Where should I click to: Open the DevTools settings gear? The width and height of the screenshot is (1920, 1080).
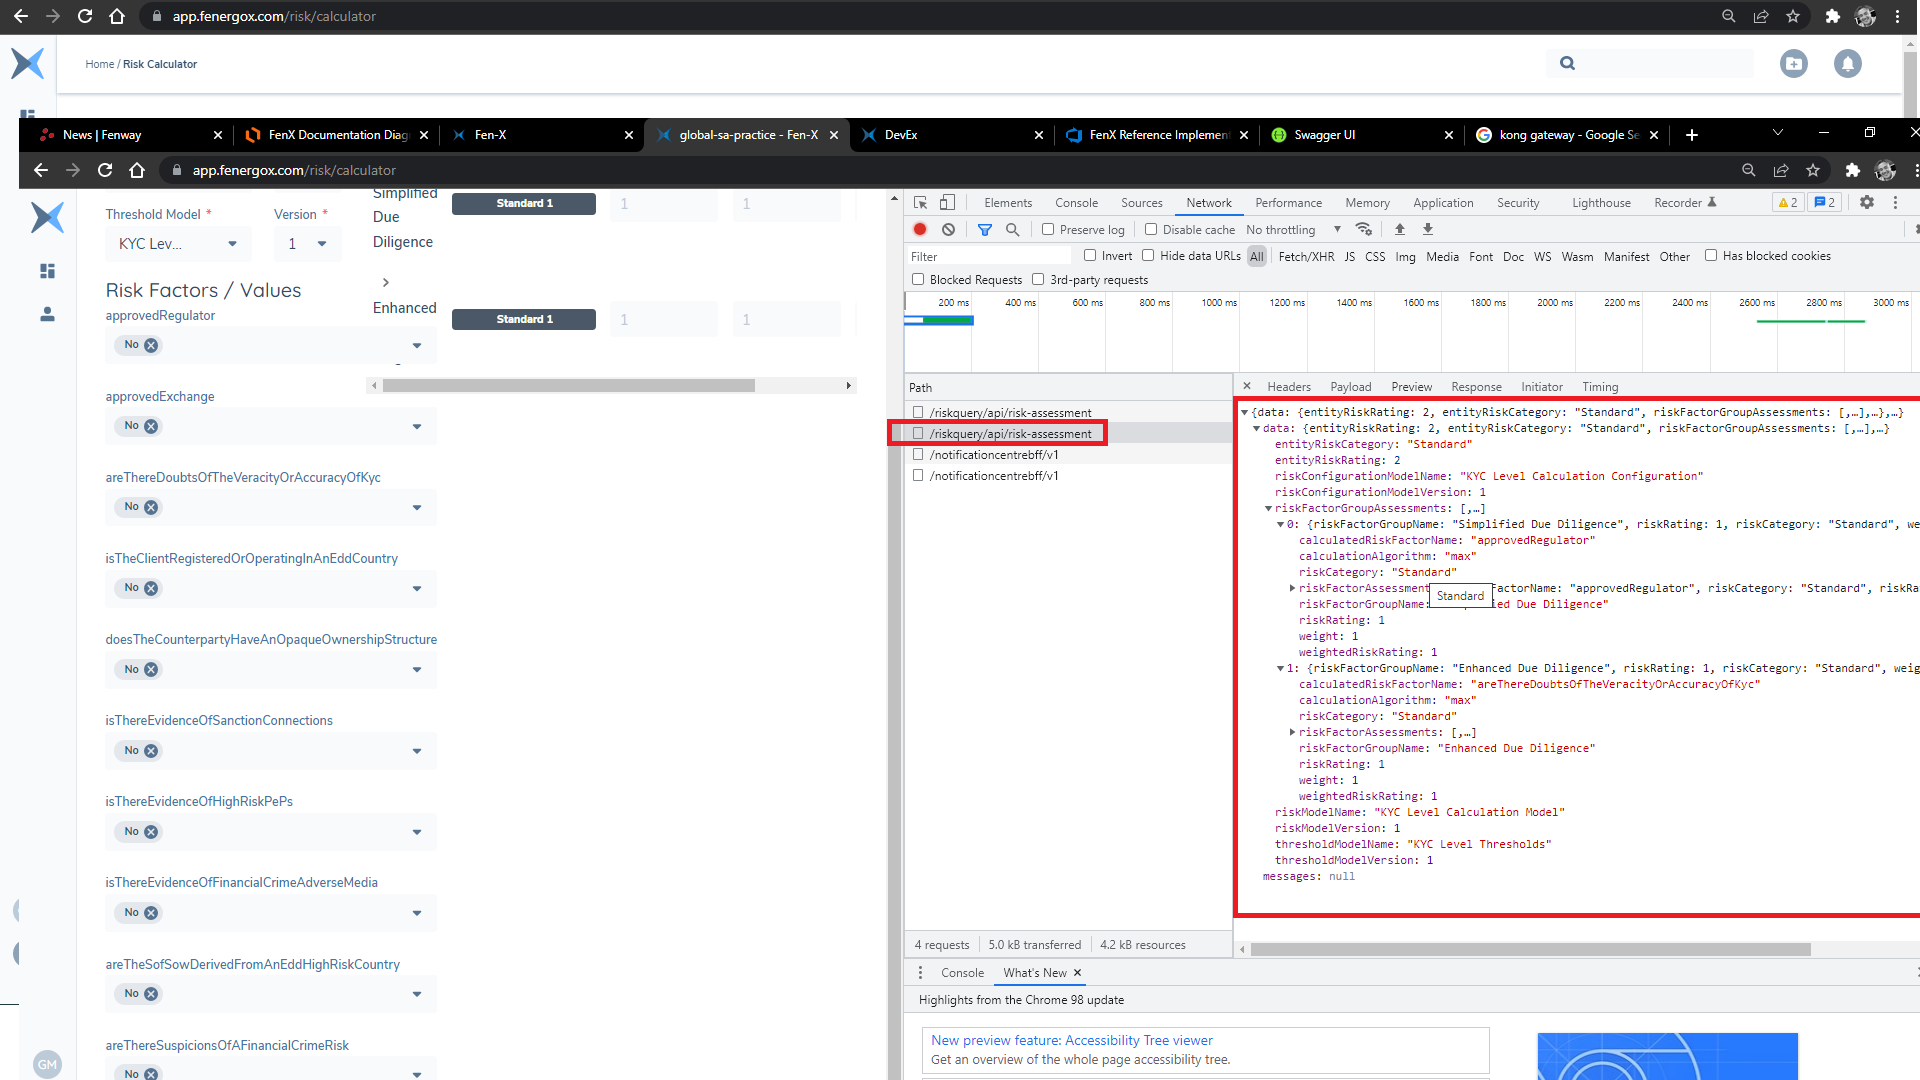click(1866, 202)
